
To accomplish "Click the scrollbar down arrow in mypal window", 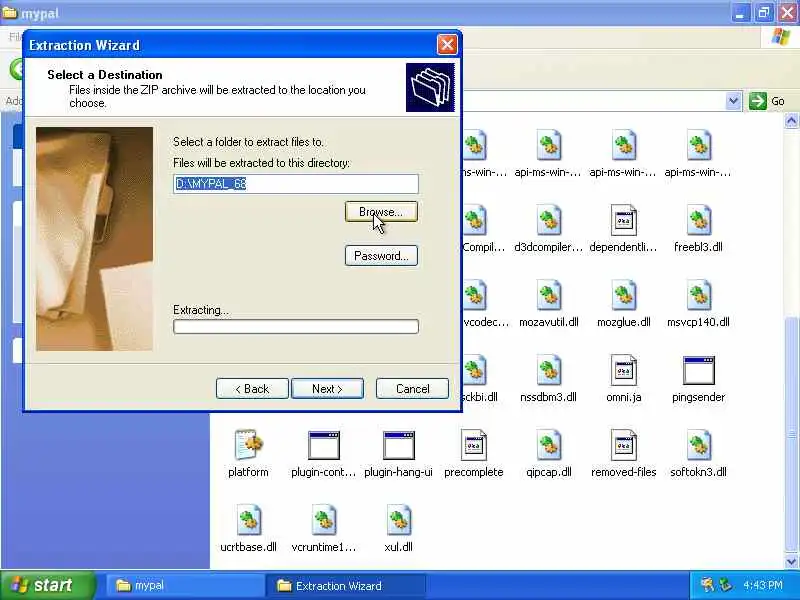I will pos(791,561).
